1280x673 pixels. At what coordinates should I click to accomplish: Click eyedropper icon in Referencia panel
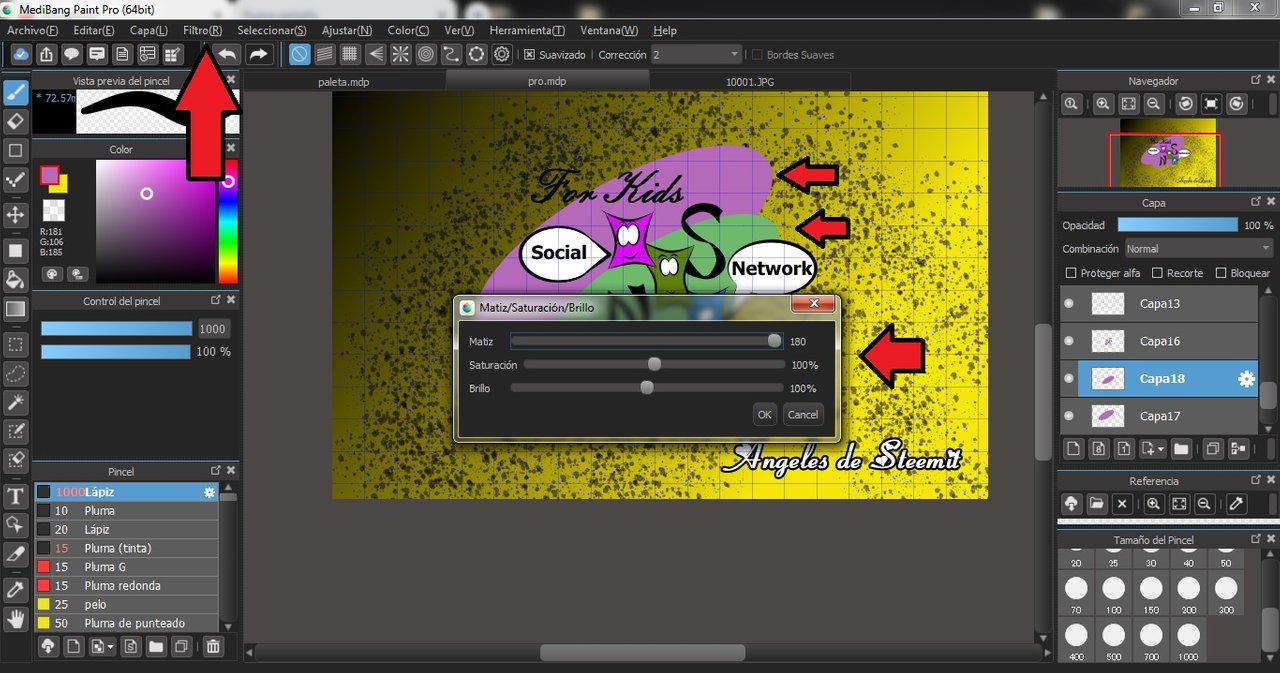pyautogui.click(x=1236, y=504)
